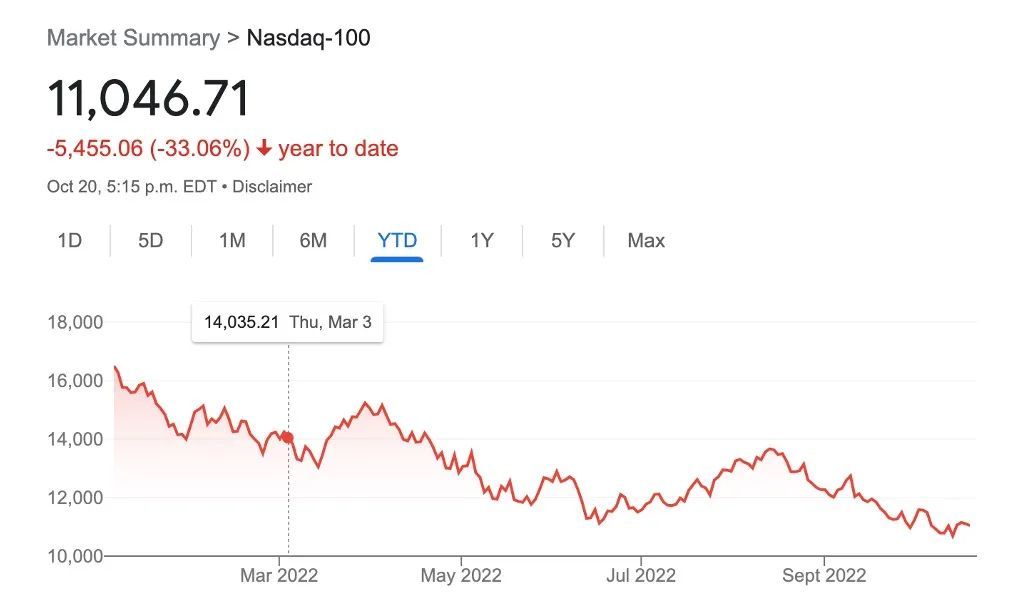Select the YTD range tab
1018x604 pixels.
(397, 241)
